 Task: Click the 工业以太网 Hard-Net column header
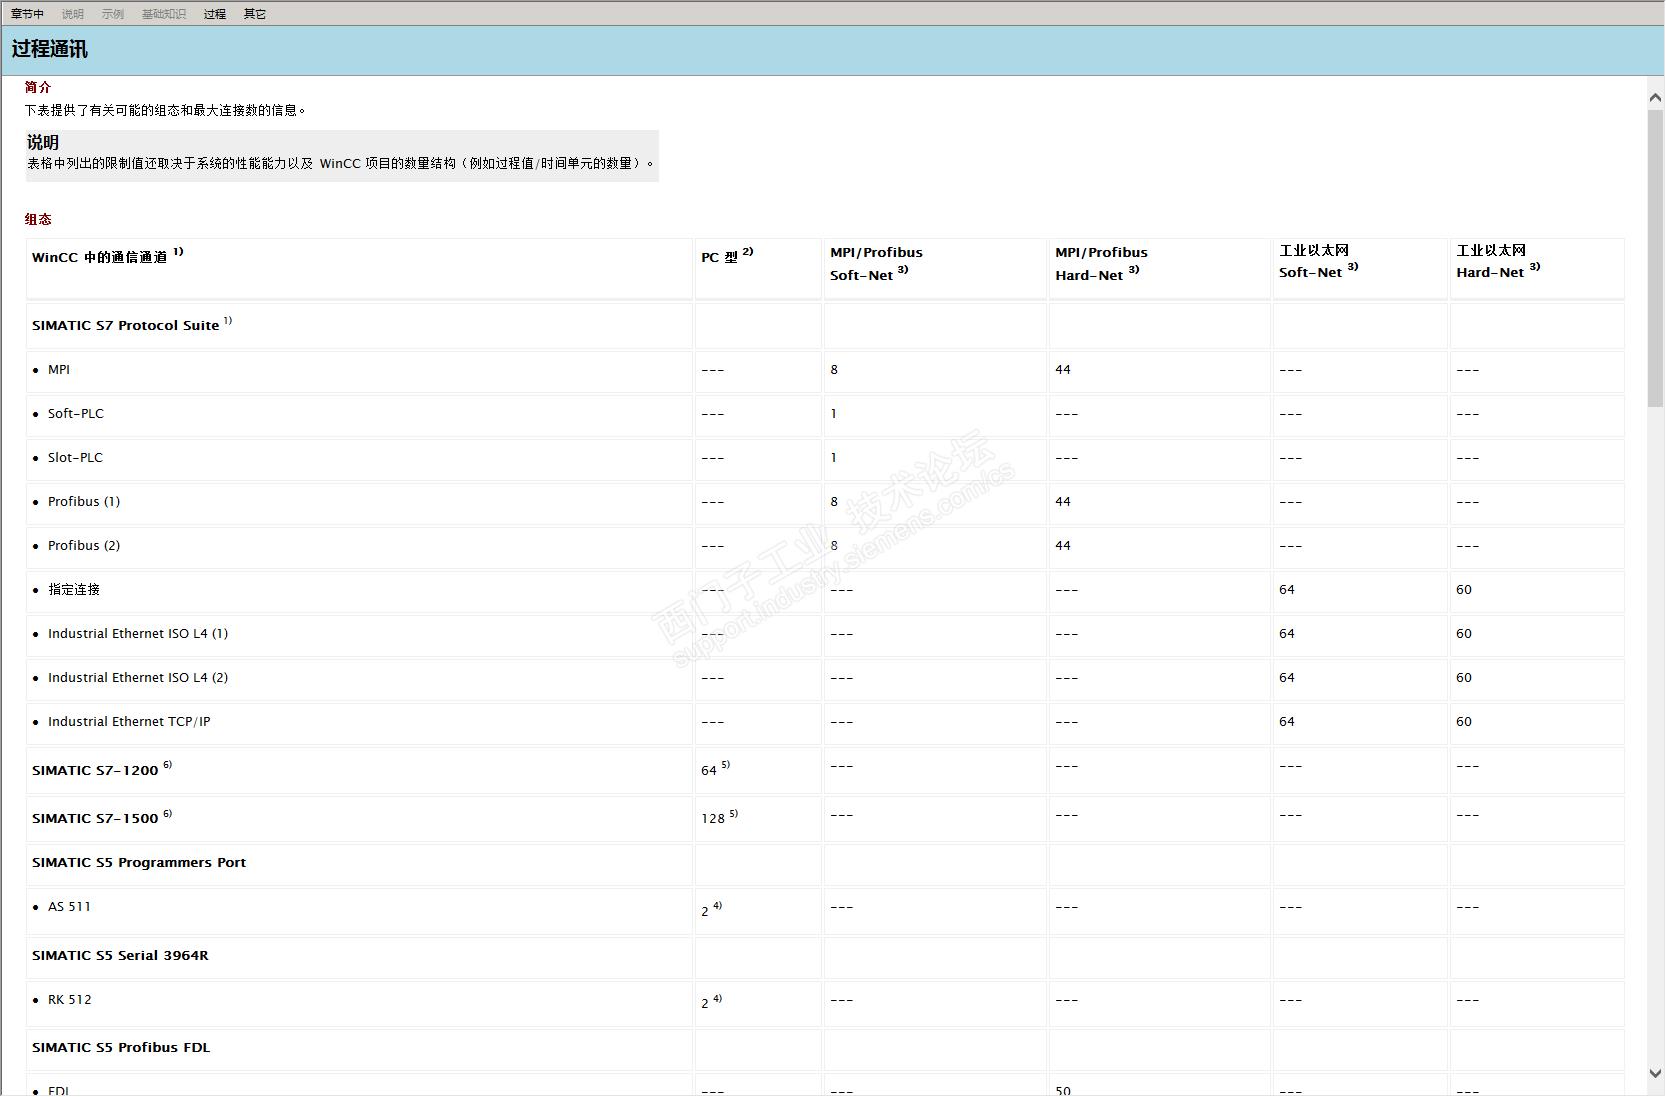coord(1498,261)
